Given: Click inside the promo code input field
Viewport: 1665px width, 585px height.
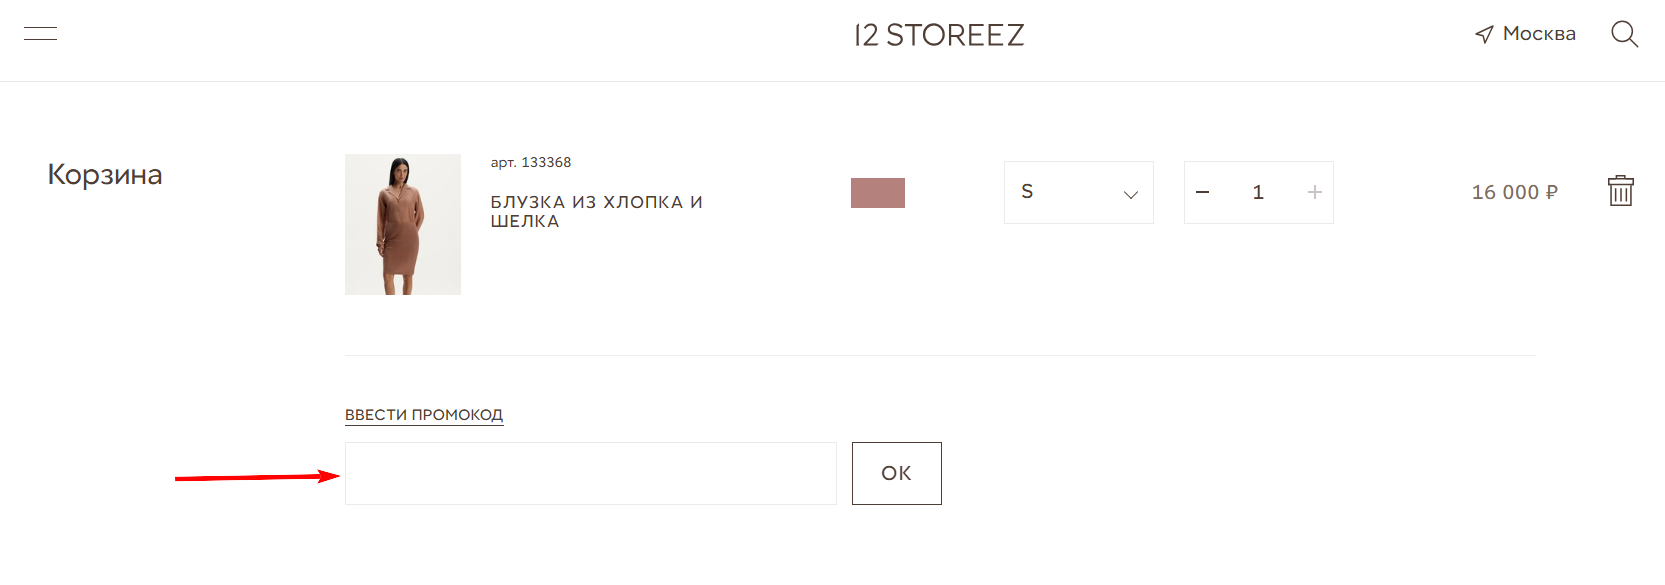Looking at the screenshot, I should coord(590,473).
